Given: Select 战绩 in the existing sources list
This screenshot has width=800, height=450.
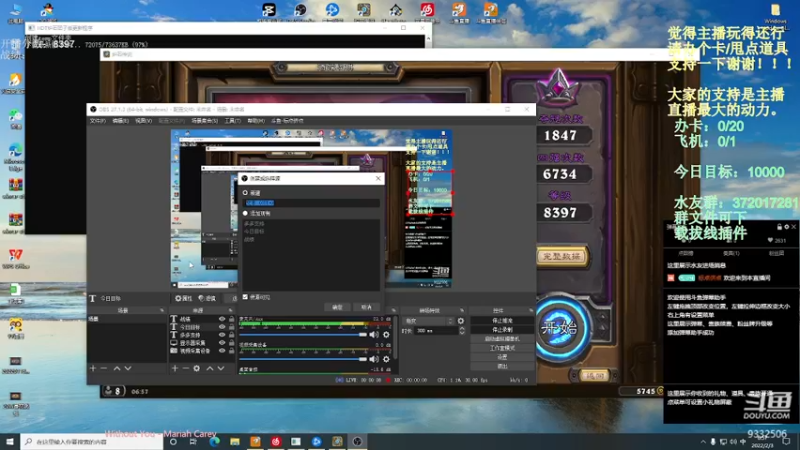Looking at the screenshot, I should pyautogui.click(x=249, y=239).
